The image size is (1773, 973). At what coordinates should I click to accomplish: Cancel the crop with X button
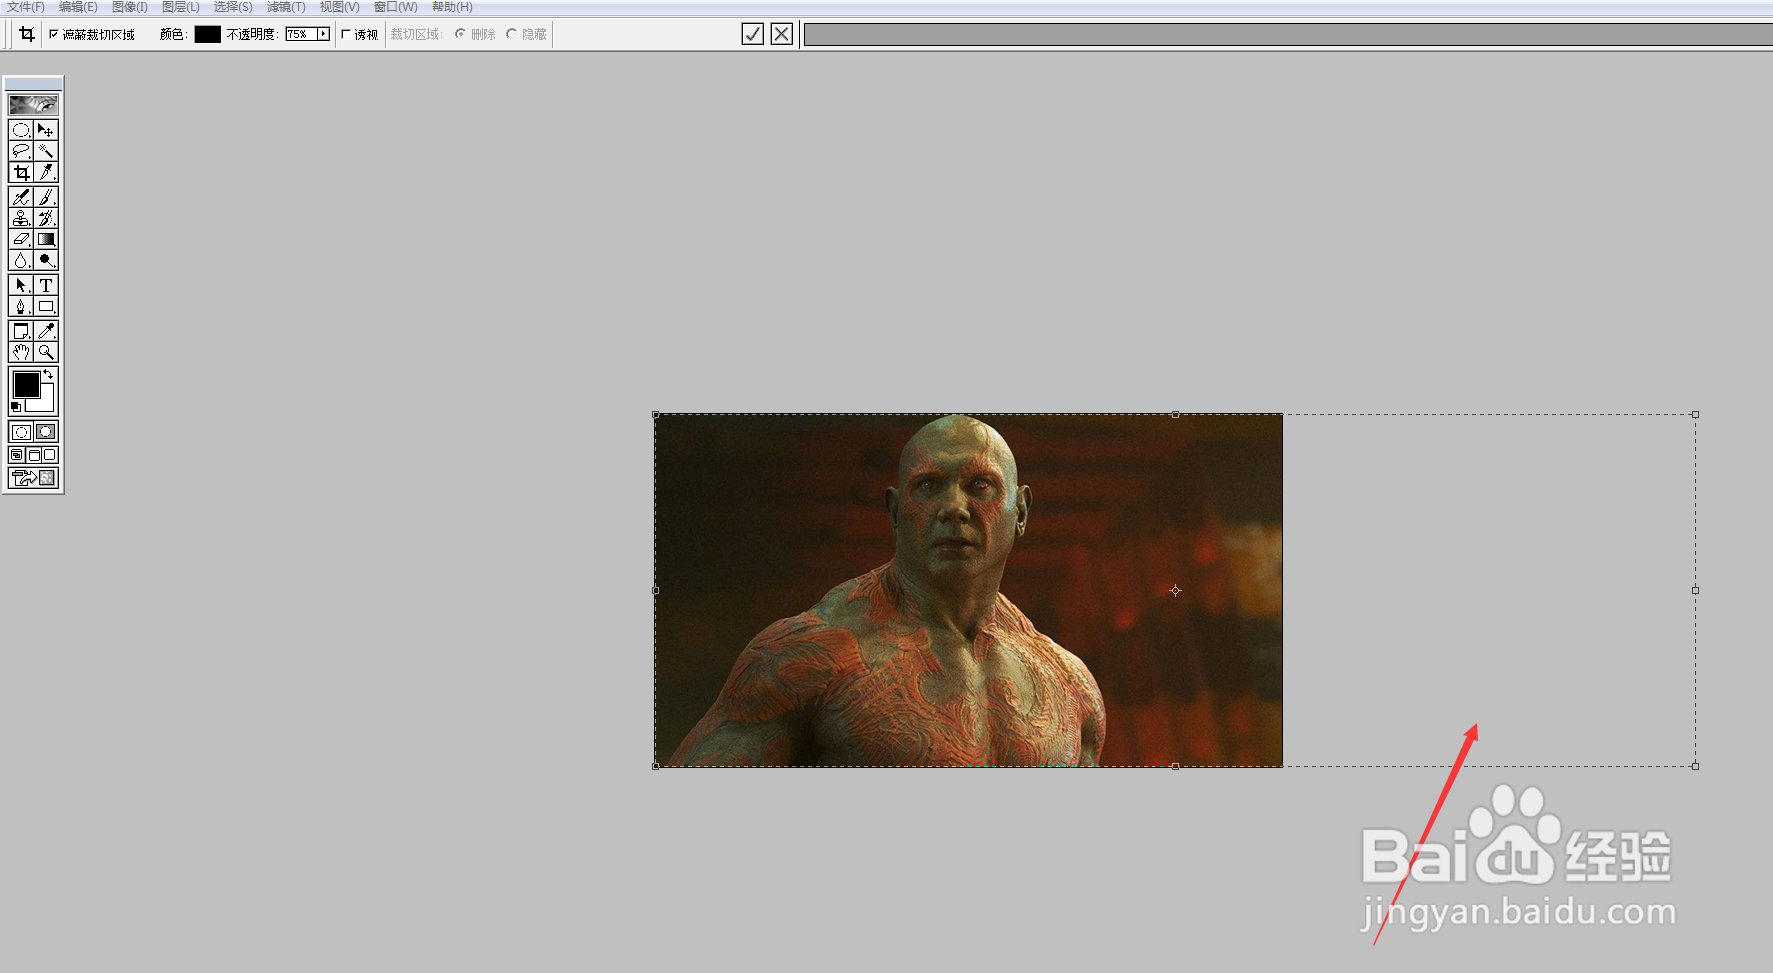coord(782,34)
